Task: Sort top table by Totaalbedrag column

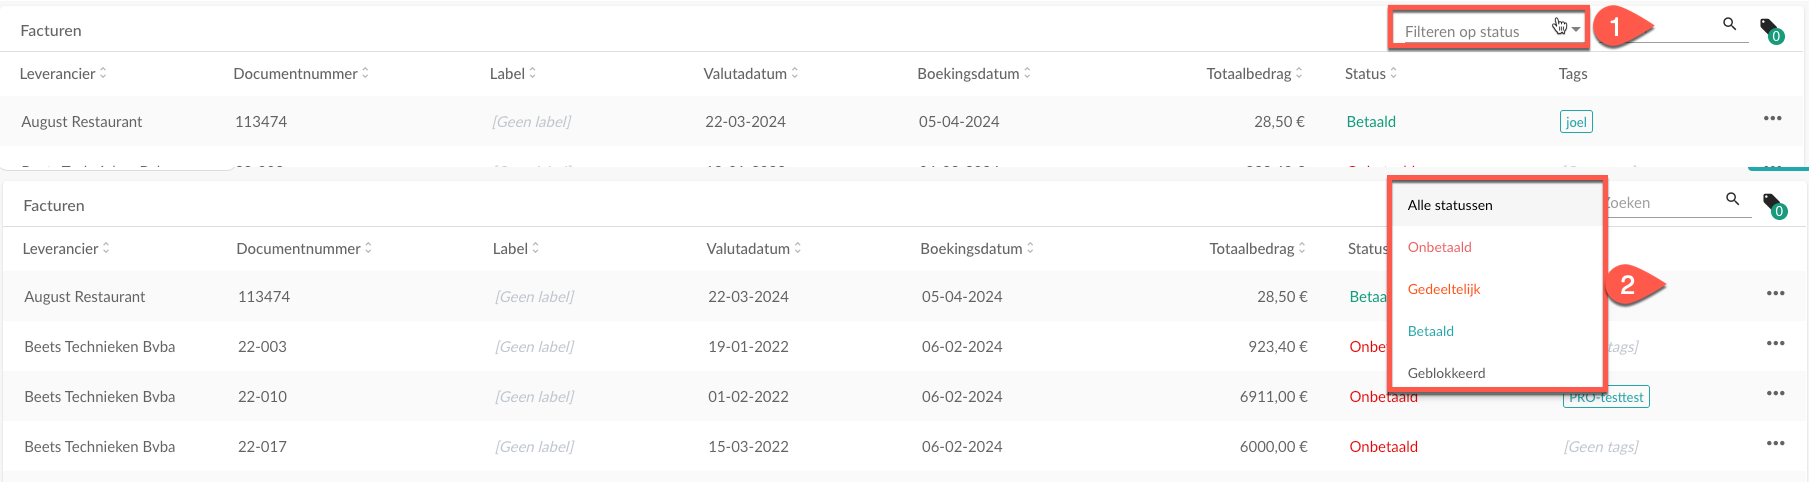Action: pos(1254,73)
